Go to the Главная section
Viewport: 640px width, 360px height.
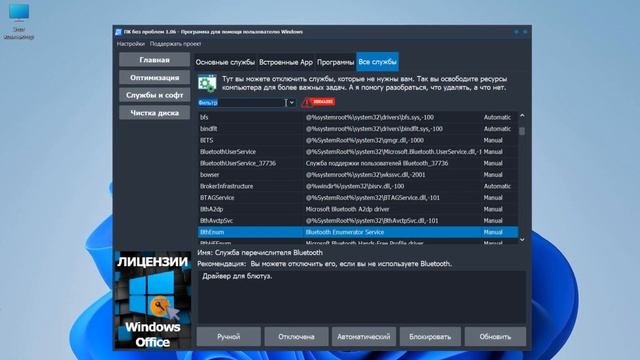point(154,60)
